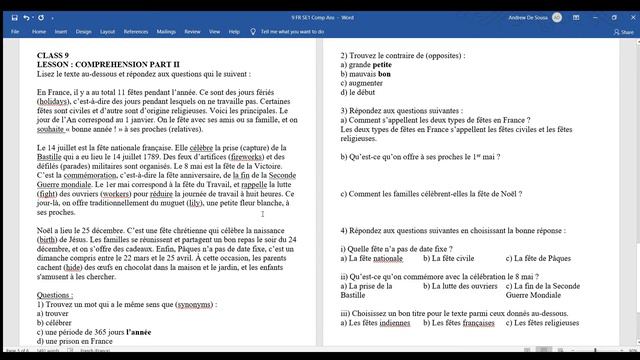This screenshot has height=360, width=640.
Task: Click option 'c) Les fêtes religieuses'
Action: [x=542, y=323]
